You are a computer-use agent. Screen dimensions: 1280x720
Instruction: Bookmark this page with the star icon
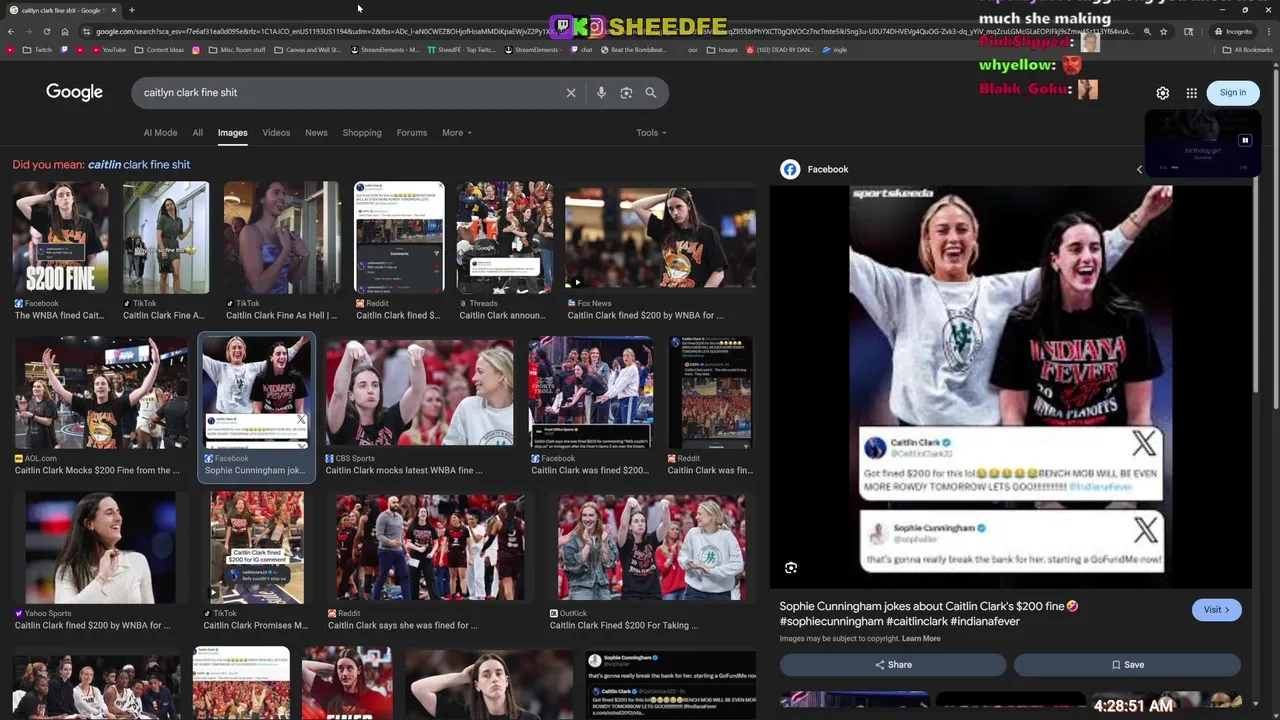point(1163,31)
